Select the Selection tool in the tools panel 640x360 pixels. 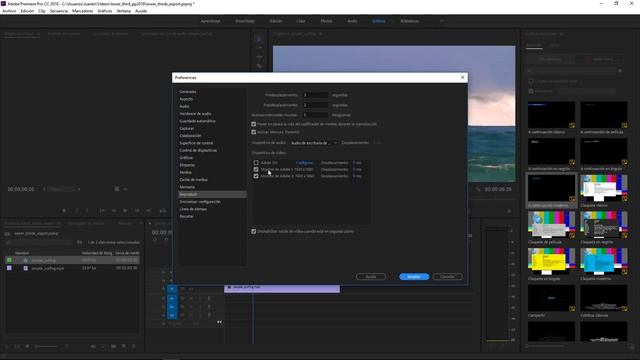click(259, 39)
